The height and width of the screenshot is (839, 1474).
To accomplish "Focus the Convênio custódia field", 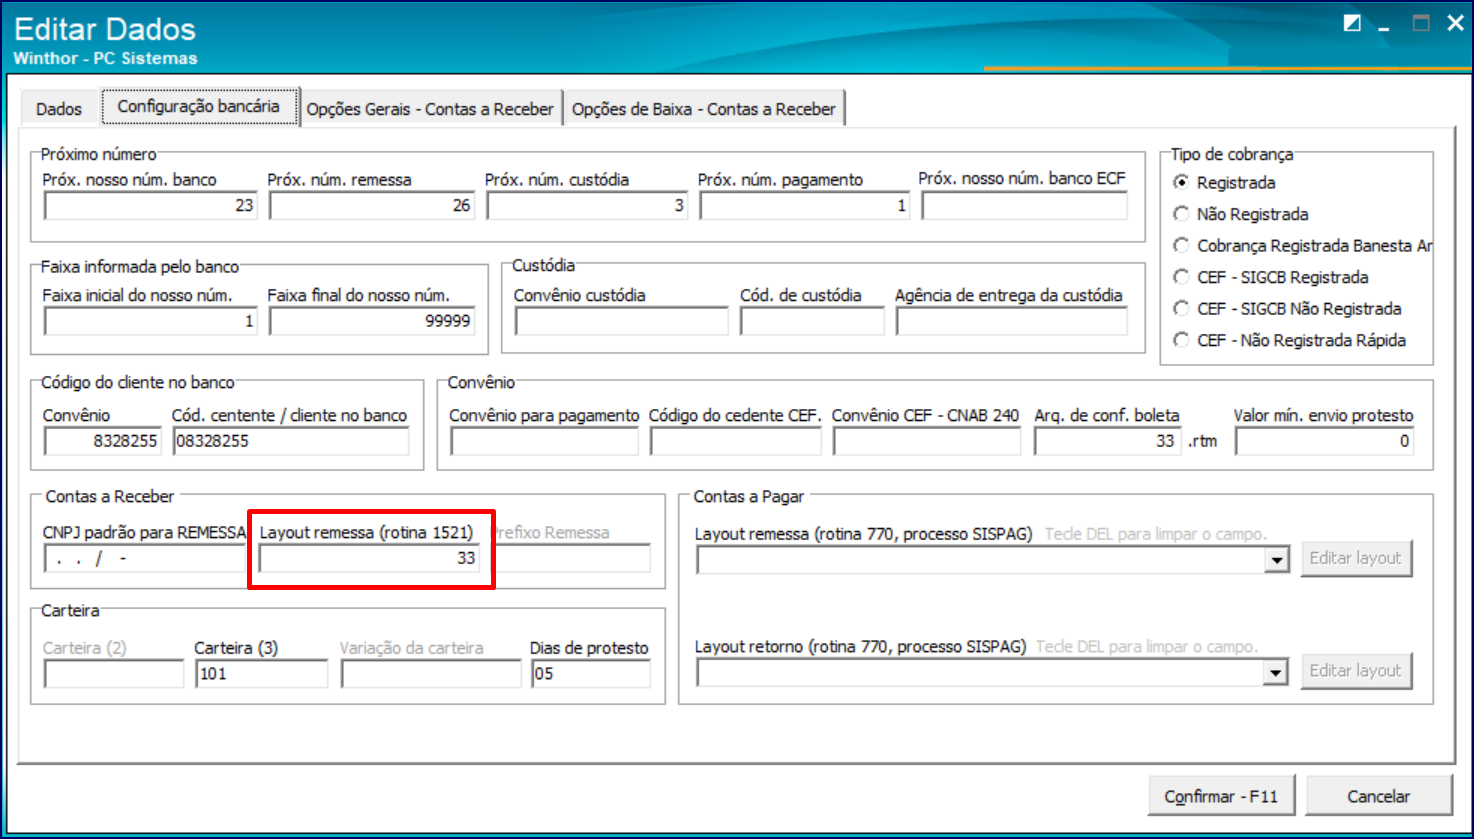I will 621,321.
